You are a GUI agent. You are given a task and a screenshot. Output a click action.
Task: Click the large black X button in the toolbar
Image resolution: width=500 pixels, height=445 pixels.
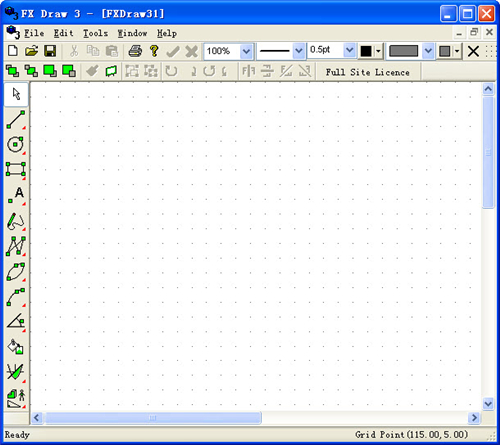(473, 52)
